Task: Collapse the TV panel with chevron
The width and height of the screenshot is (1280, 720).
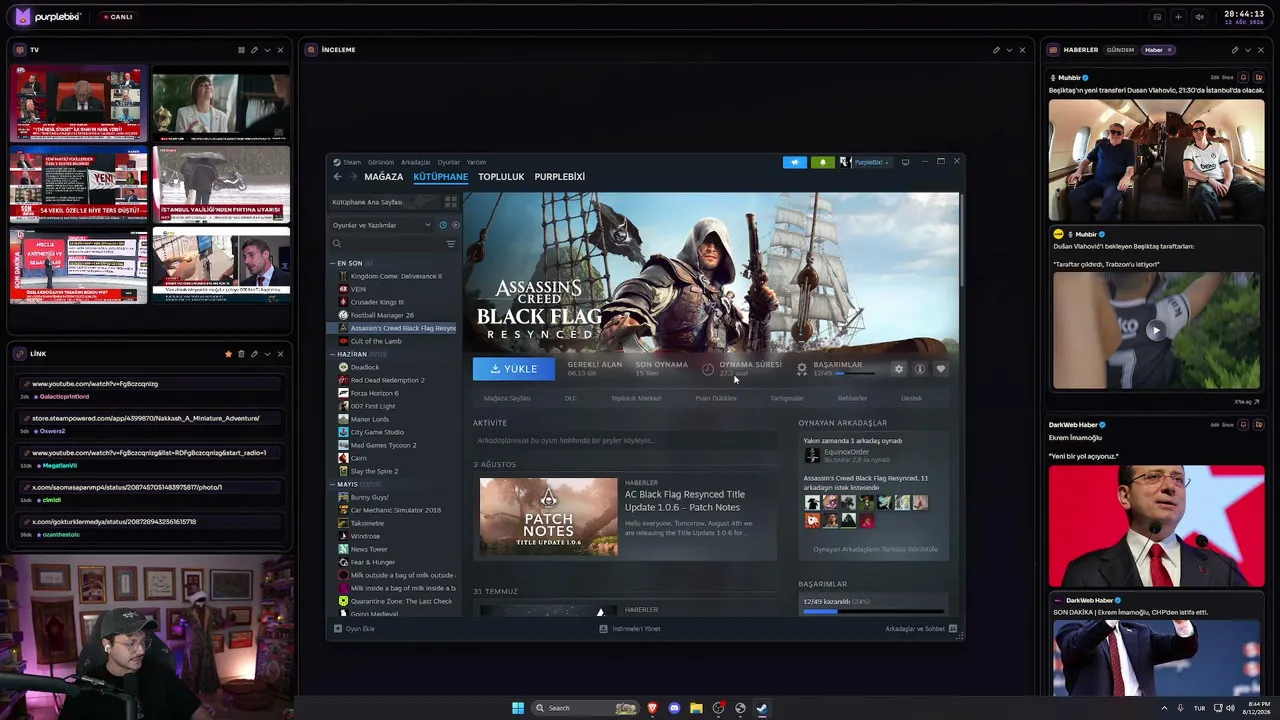Action: pos(267,50)
